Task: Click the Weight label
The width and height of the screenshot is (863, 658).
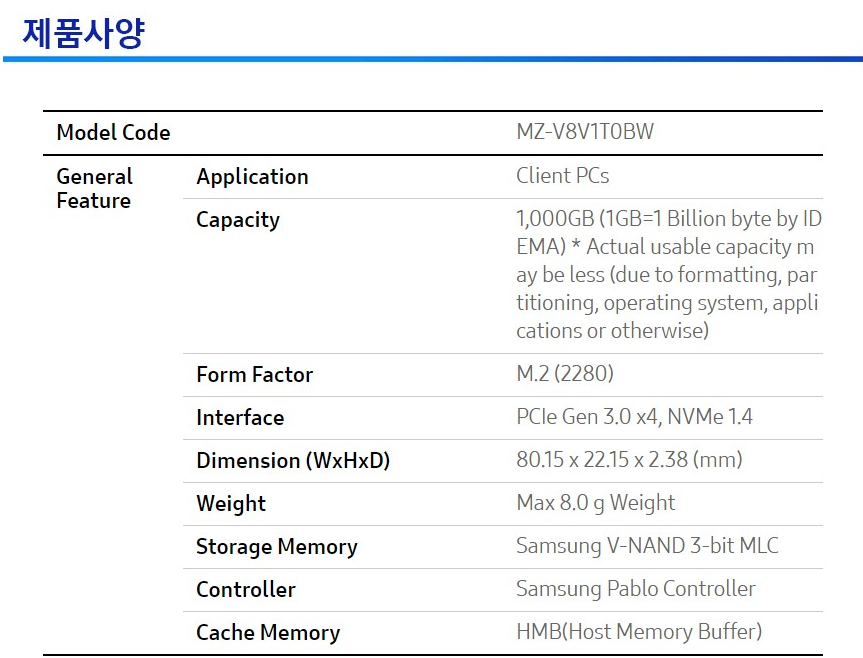Action: pyautogui.click(x=231, y=504)
